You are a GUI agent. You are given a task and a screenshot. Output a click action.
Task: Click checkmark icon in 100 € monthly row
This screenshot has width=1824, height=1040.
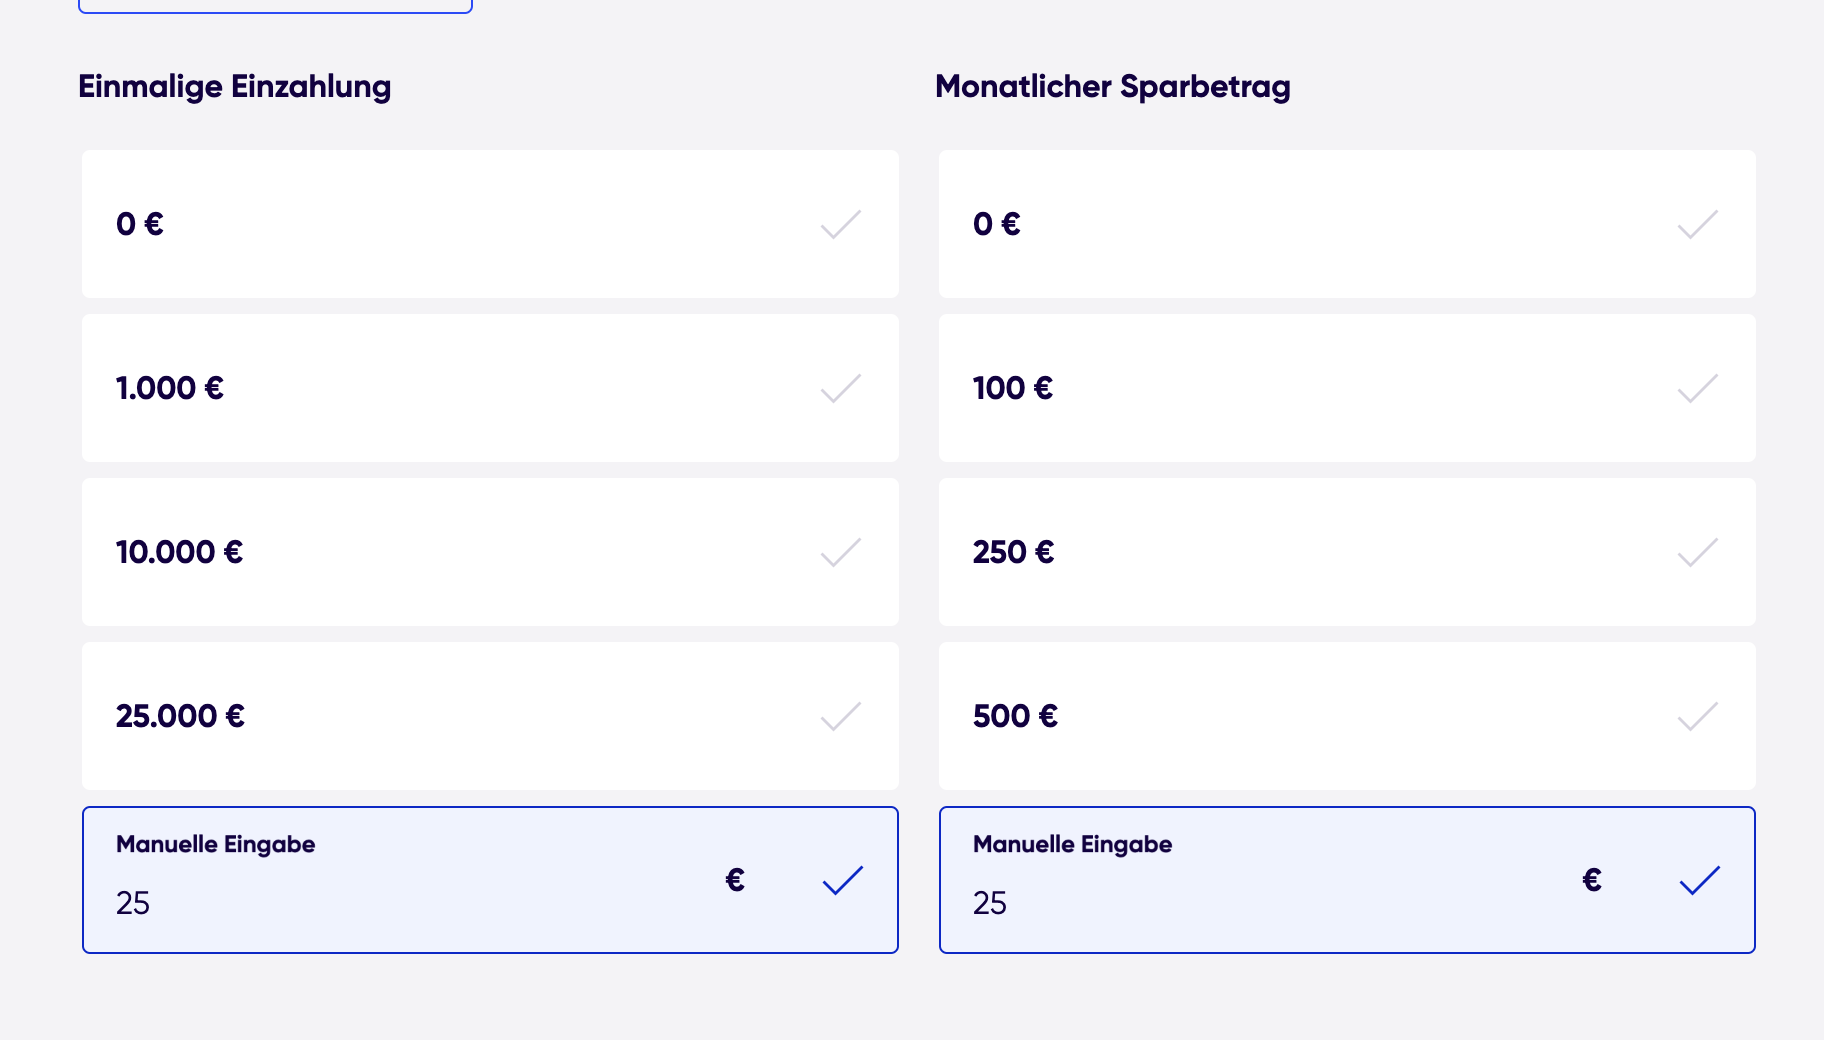coord(1697,388)
